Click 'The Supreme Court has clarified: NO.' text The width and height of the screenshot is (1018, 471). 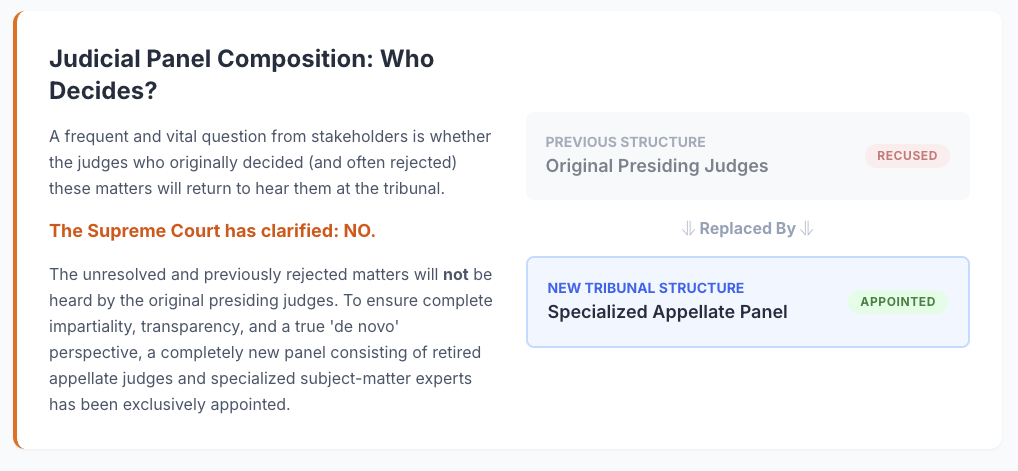tap(212, 231)
